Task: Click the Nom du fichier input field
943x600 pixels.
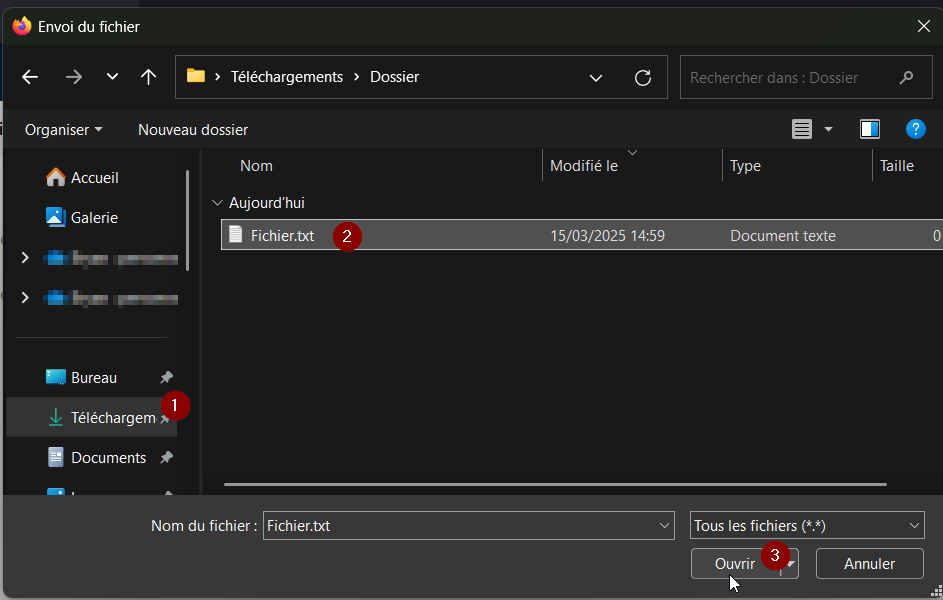Action: [x=460, y=525]
